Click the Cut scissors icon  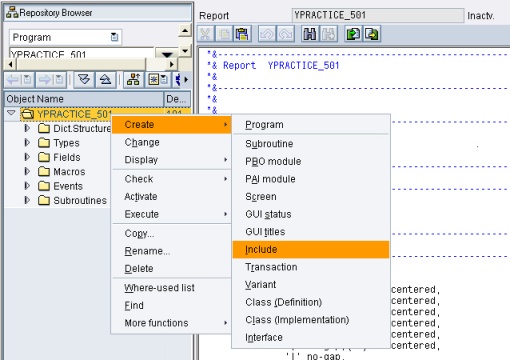pyautogui.click(x=206, y=34)
